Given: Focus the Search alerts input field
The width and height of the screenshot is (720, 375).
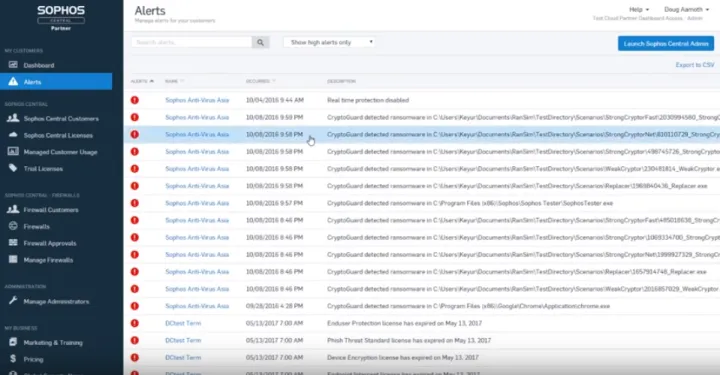Looking at the screenshot, I should tap(192, 42).
